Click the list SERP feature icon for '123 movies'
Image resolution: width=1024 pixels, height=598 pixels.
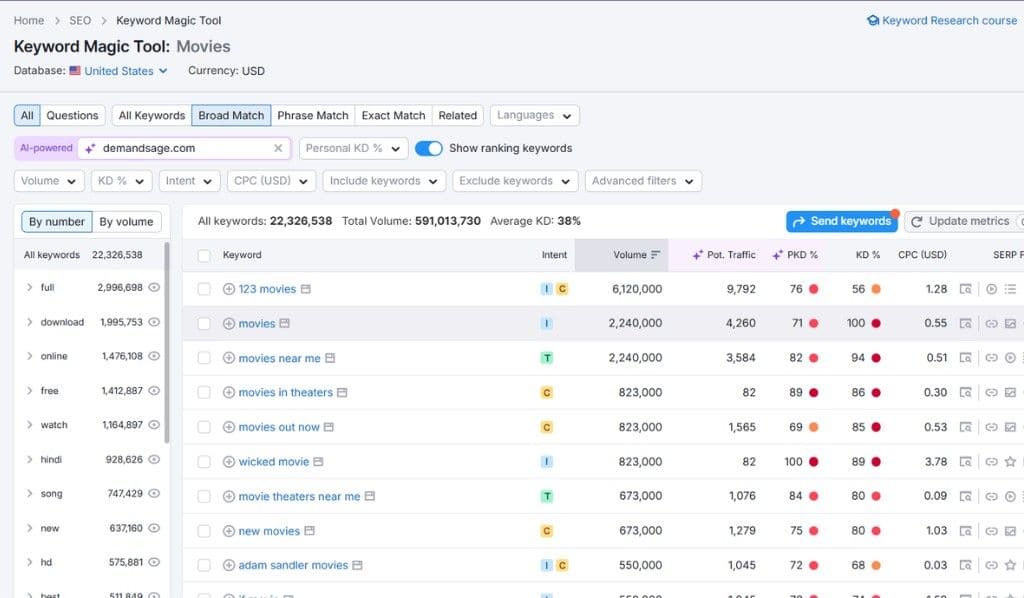click(1010, 289)
